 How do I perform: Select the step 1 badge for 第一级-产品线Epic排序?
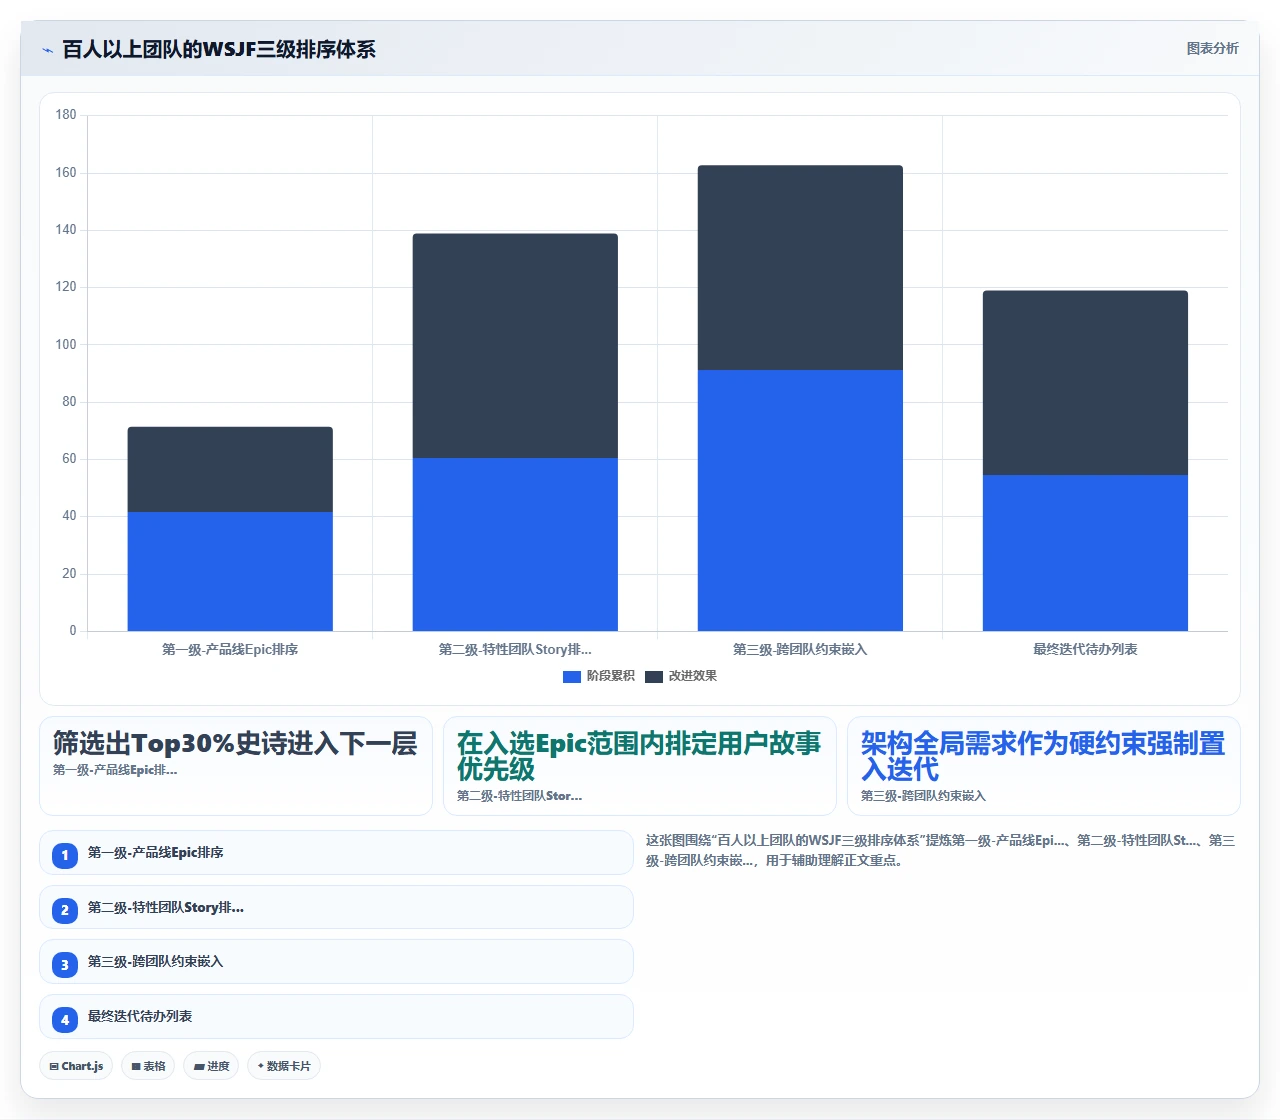pos(65,855)
